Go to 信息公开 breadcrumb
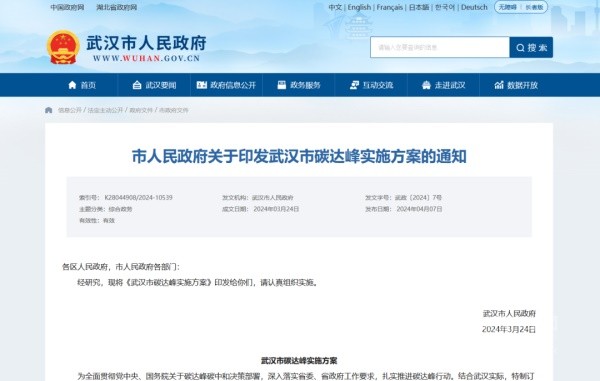Image resolution: width=600 pixels, height=381 pixels. coord(70,110)
